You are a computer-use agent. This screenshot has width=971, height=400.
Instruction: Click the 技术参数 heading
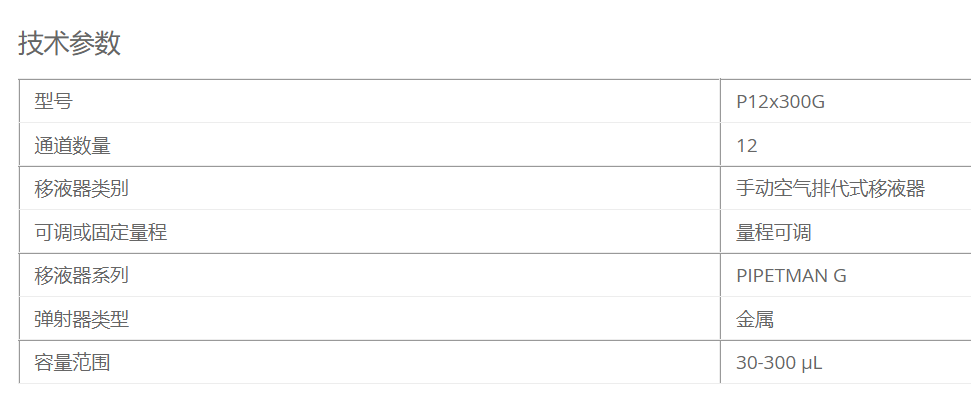69,43
